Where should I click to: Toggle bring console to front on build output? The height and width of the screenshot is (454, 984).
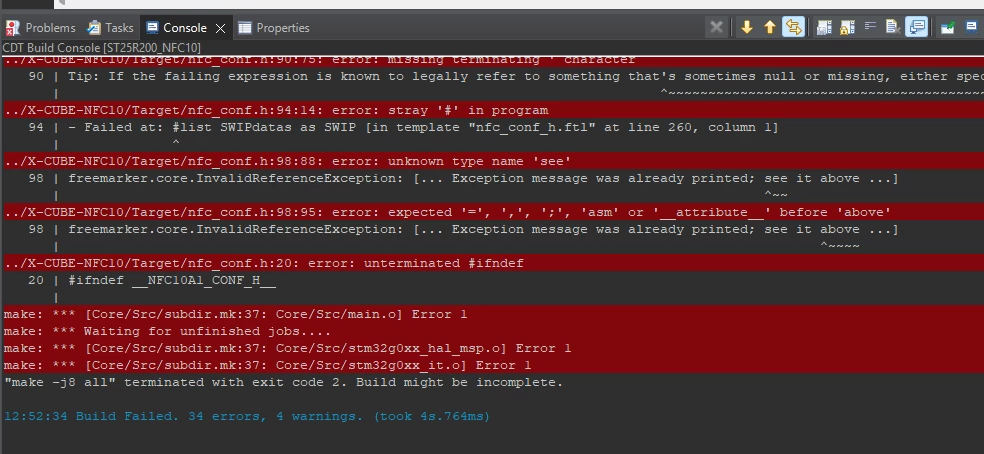(917, 28)
